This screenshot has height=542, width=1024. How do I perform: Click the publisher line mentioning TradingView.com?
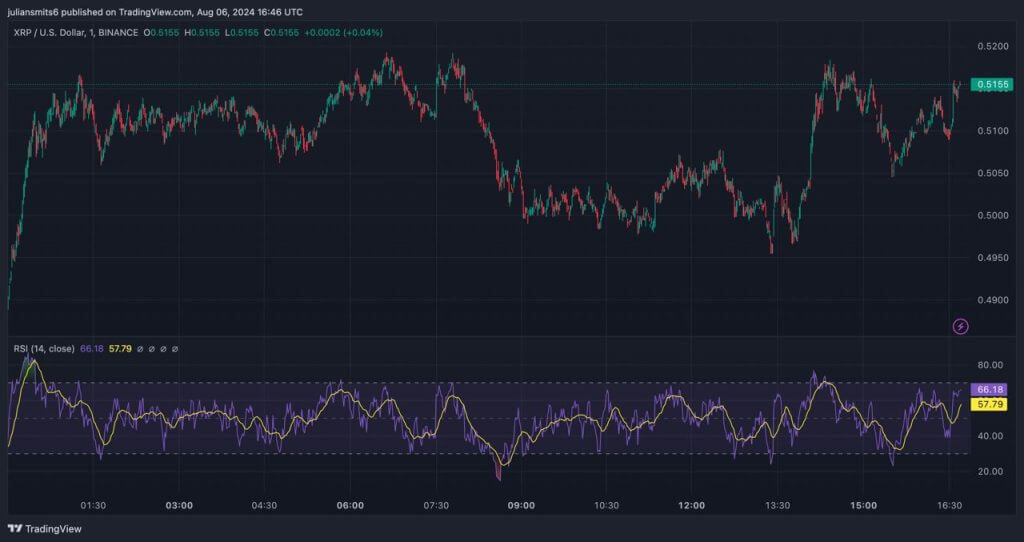154,12
